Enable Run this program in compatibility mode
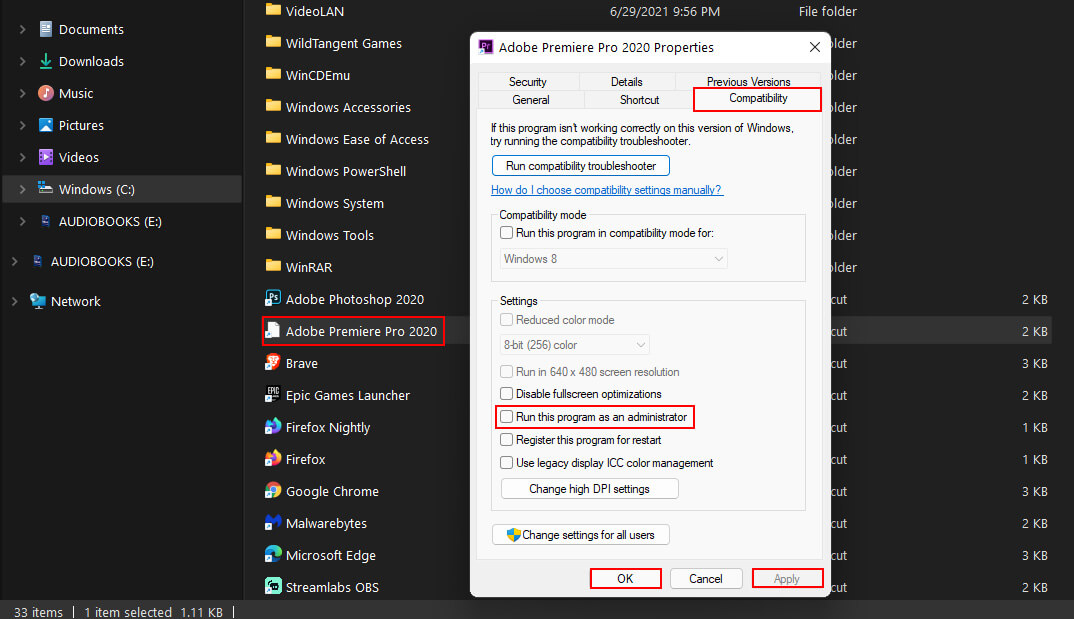Image resolution: width=1074 pixels, height=619 pixels. pyautogui.click(x=506, y=233)
